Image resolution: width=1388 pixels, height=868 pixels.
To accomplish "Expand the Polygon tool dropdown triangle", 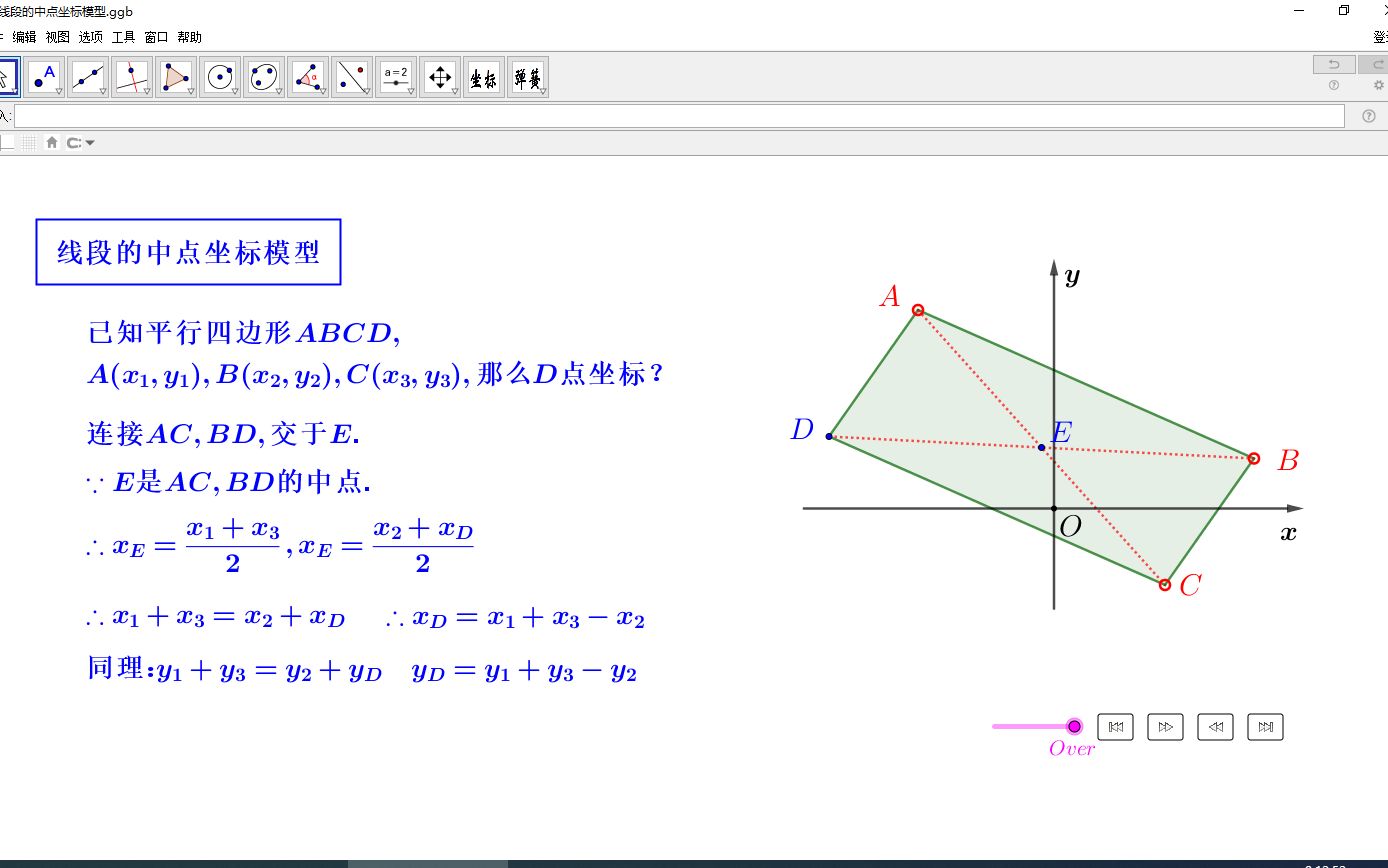I will coord(190,91).
